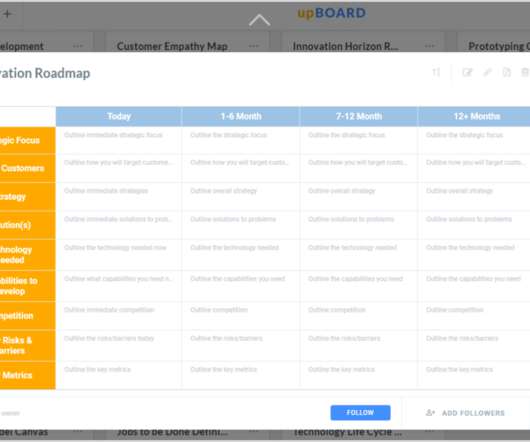
Task: Click the orange Metrics row label
Action: (x=27, y=375)
